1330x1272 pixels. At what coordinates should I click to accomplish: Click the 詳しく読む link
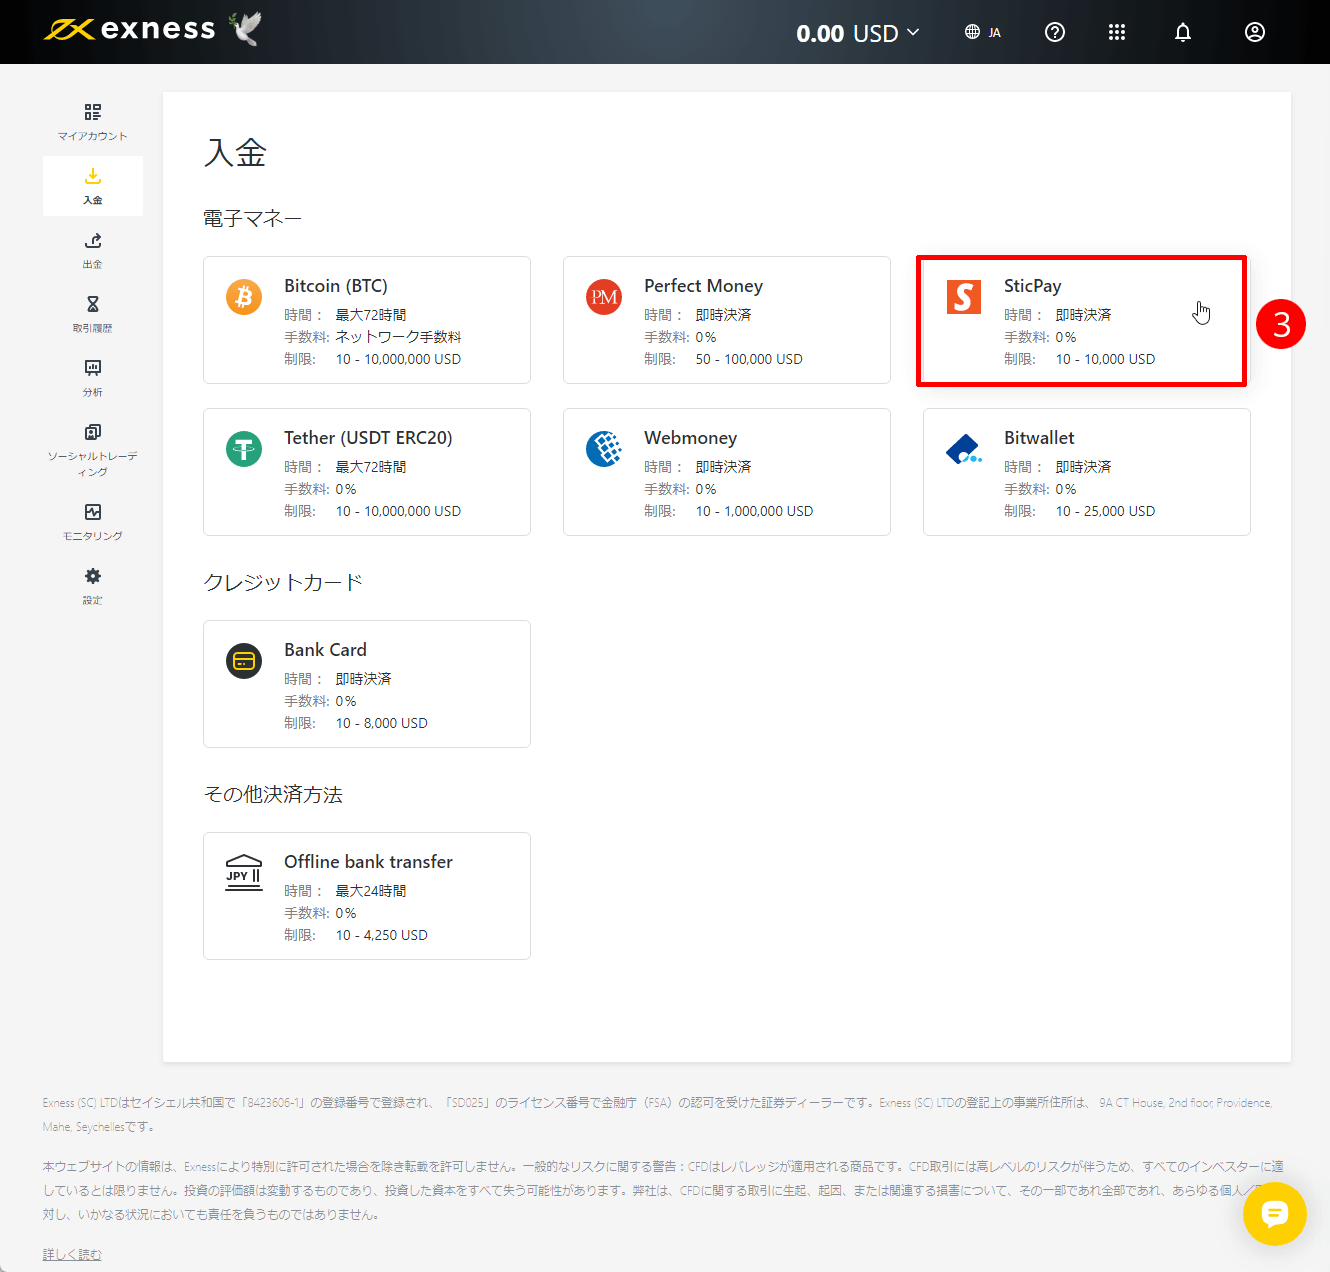pos(71,1253)
